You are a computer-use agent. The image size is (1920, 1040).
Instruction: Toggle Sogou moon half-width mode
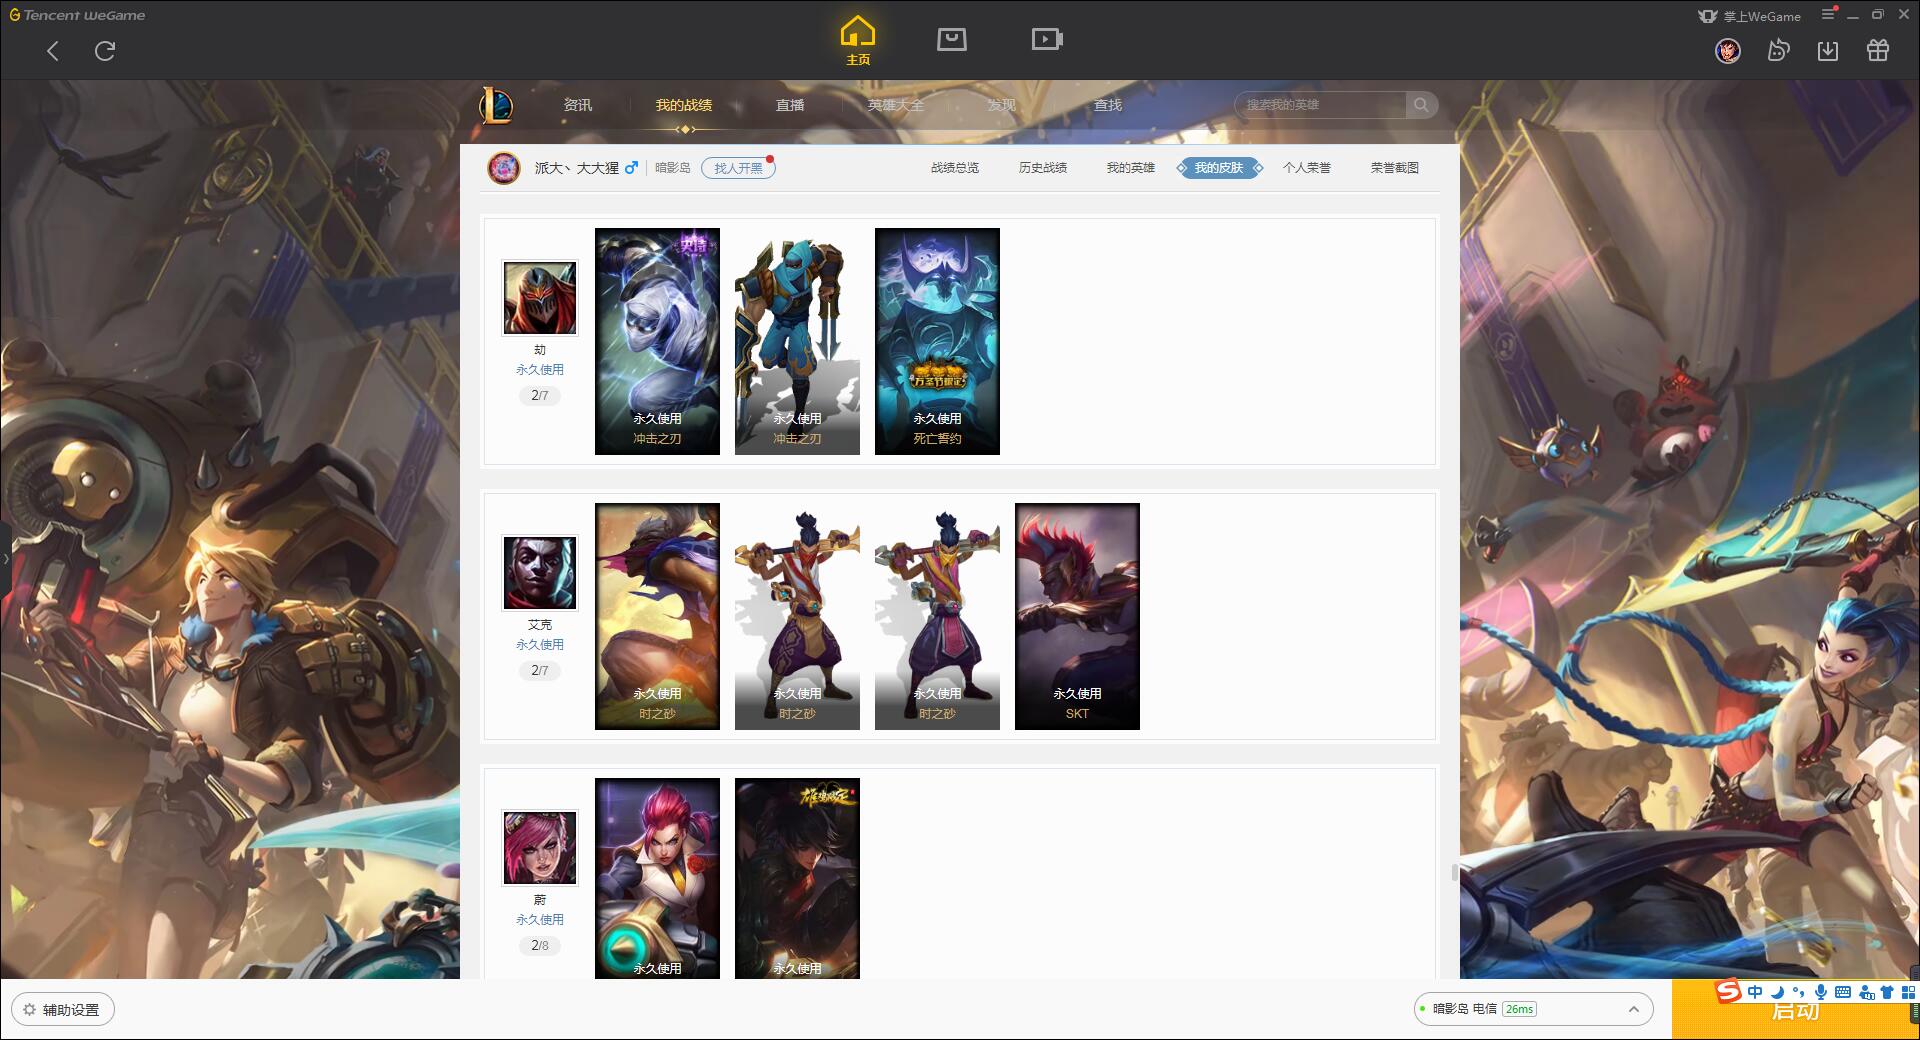1778,992
